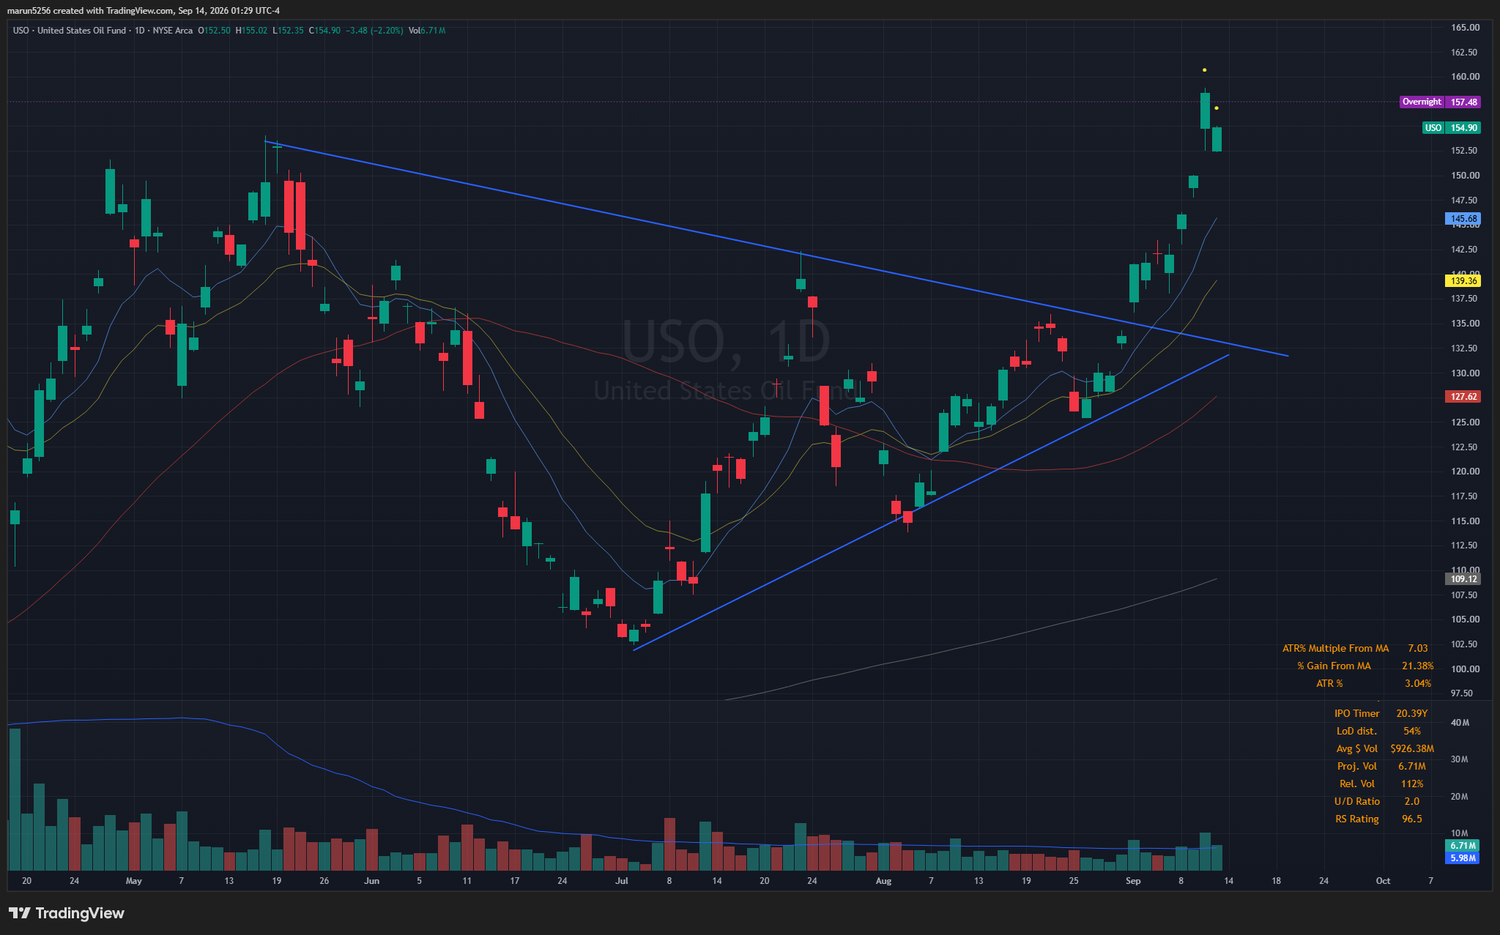The width and height of the screenshot is (1500, 935).
Task: Click the yellow 139.36 moving average label
Action: coord(1464,281)
